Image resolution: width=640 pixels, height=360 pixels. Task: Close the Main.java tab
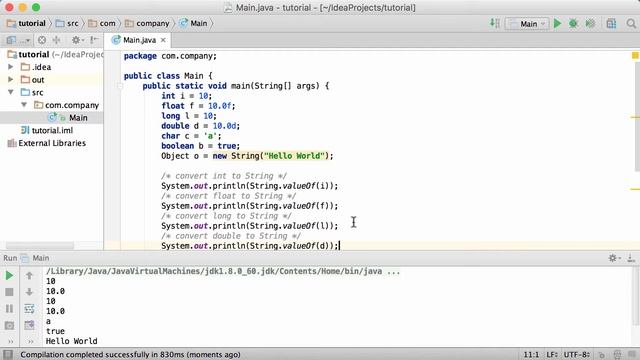(163, 40)
